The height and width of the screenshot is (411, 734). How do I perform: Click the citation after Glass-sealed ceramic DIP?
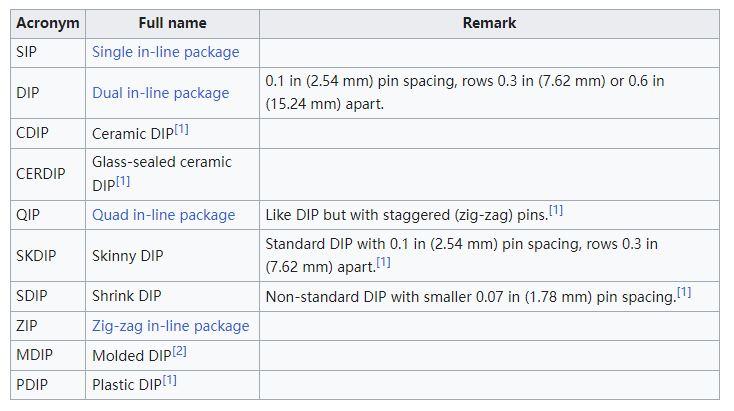tap(123, 181)
